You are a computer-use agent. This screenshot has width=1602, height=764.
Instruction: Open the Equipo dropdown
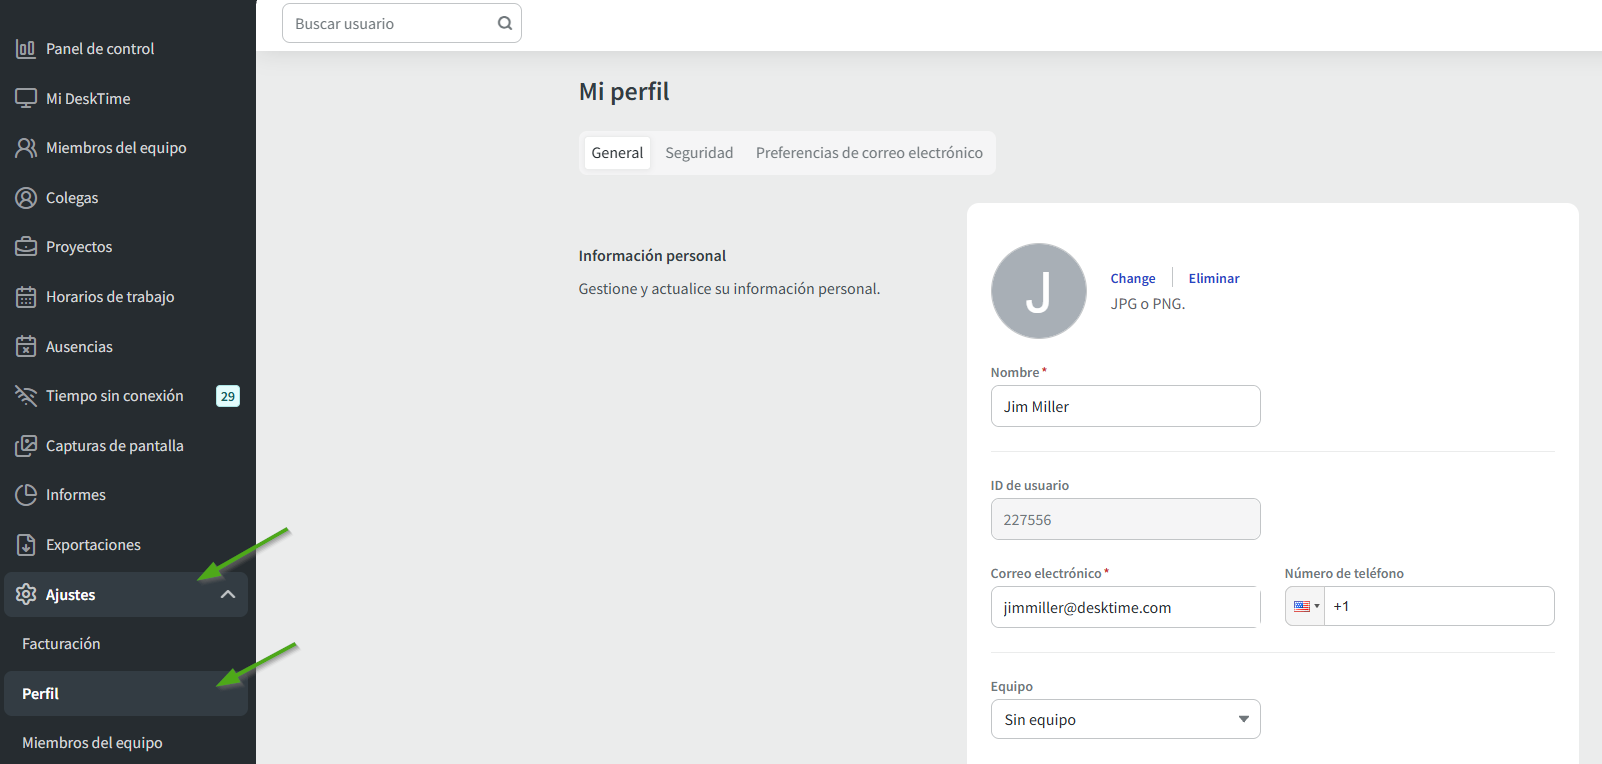coord(1125,719)
